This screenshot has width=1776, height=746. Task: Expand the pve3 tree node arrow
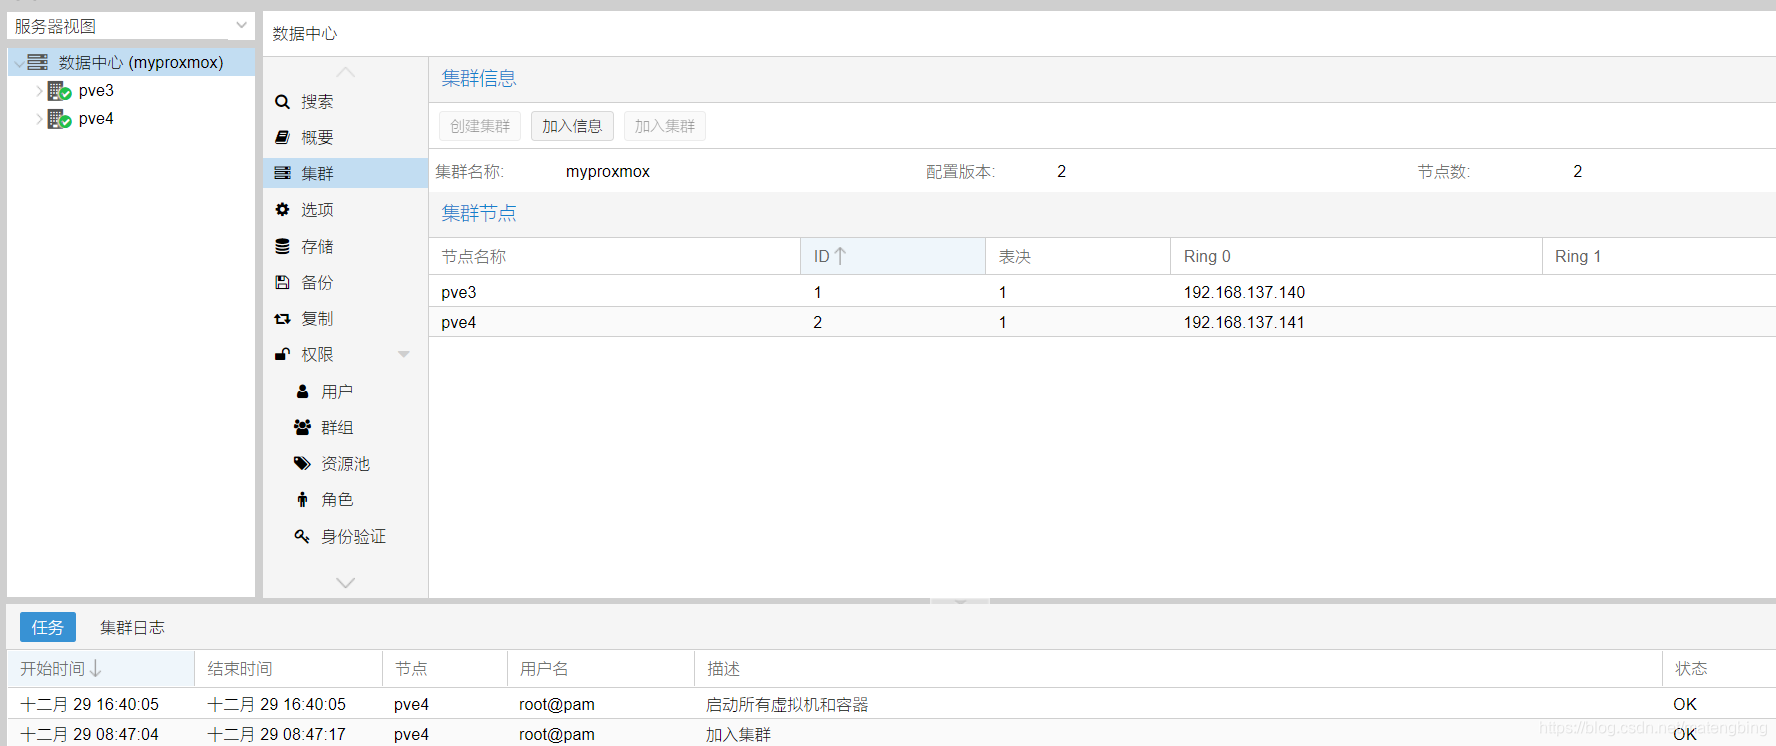tap(39, 91)
